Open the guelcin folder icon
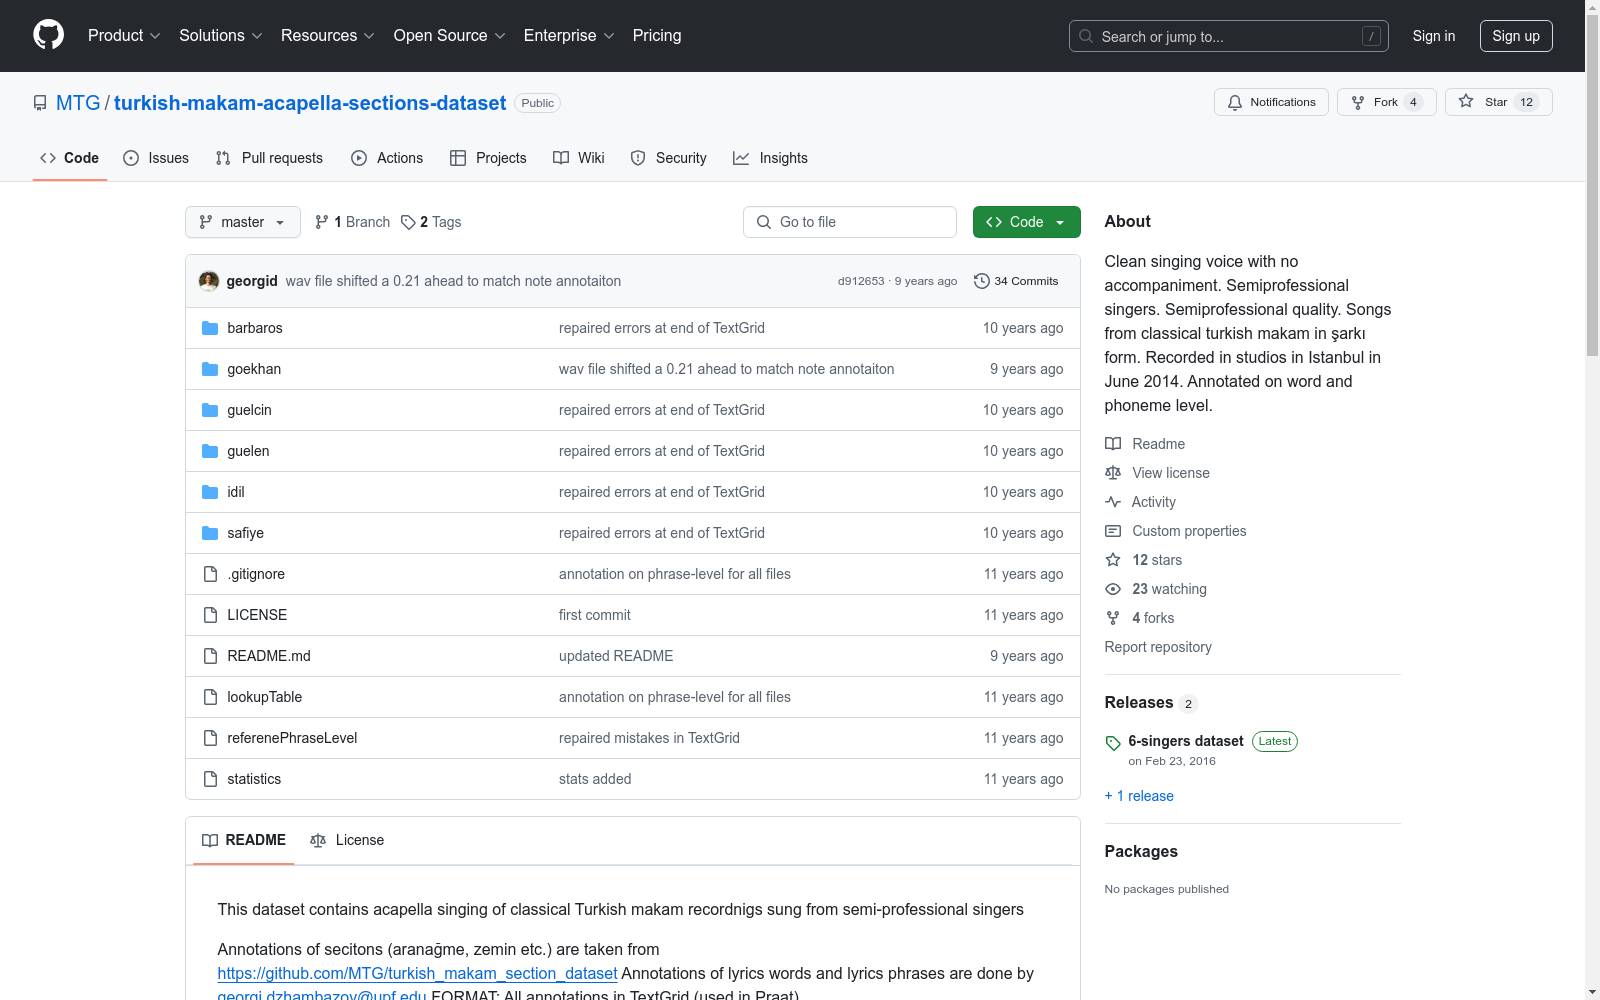The image size is (1600, 1000). tap(210, 410)
